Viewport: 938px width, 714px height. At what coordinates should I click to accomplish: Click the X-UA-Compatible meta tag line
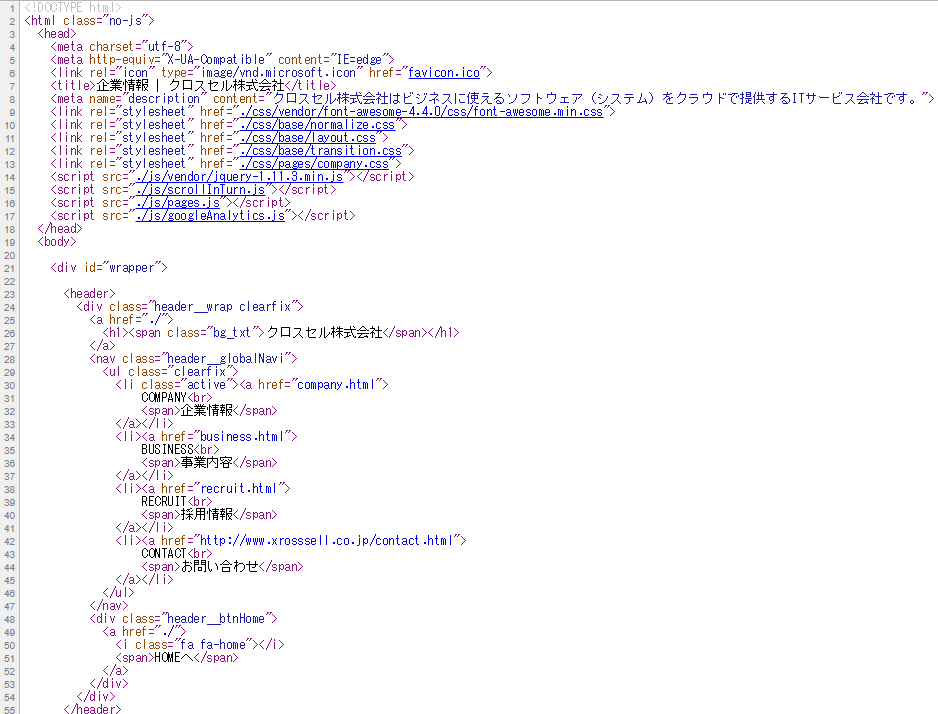point(223,60)
